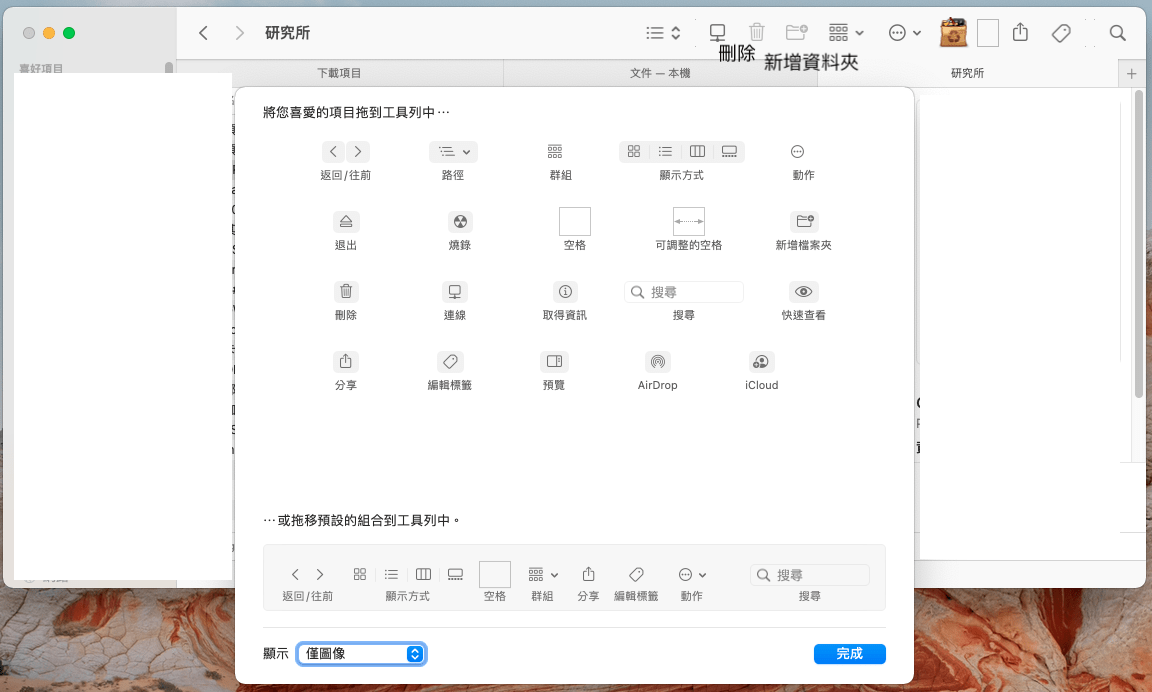This screenshot has height=692, width=1152.
Task: Click the 完成 button
Action: pyautogui.click(x=849, y=654)
